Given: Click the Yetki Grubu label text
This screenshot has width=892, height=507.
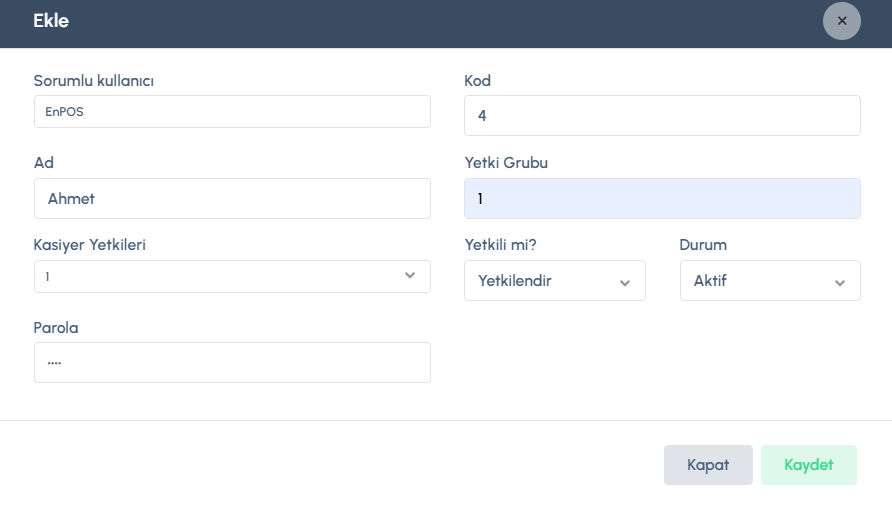Looking at the screenshot, I should click(x=506, y=162).
